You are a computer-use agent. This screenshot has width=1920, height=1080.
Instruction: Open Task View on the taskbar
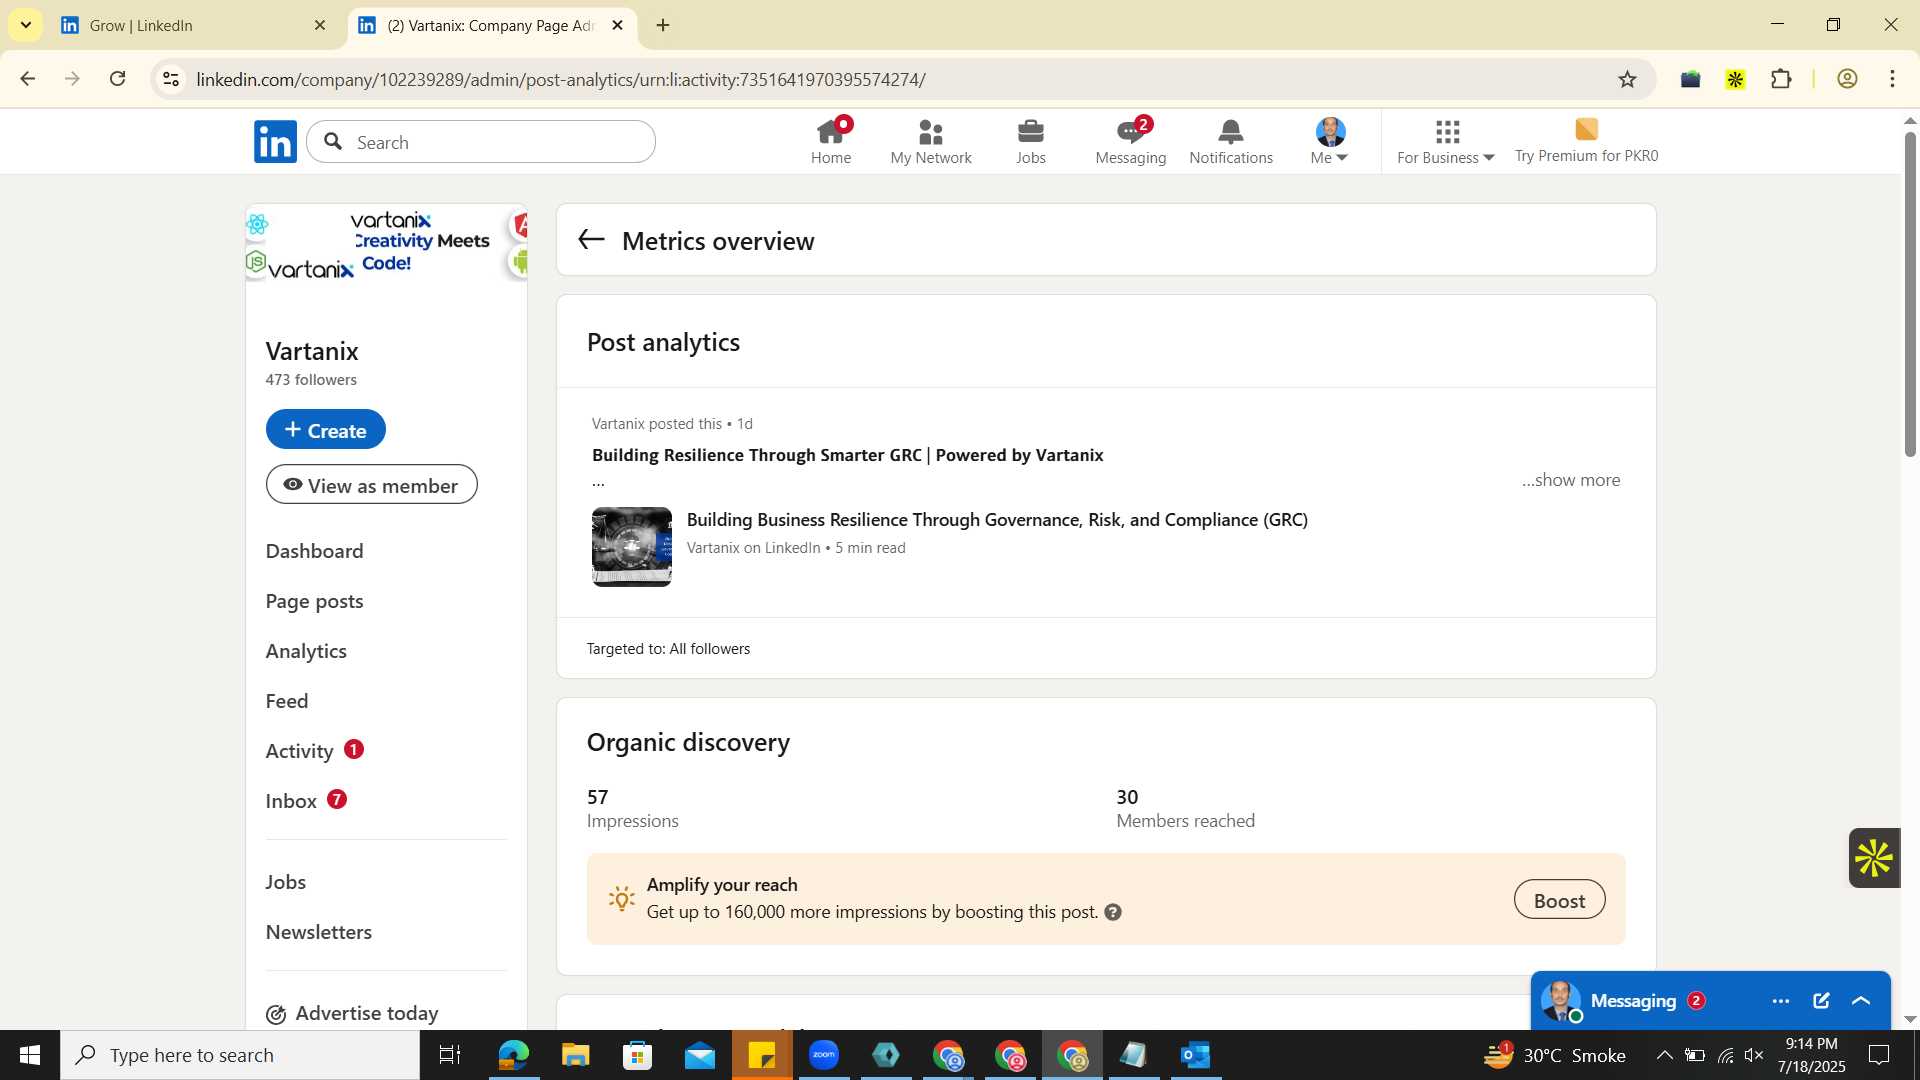450,1055
